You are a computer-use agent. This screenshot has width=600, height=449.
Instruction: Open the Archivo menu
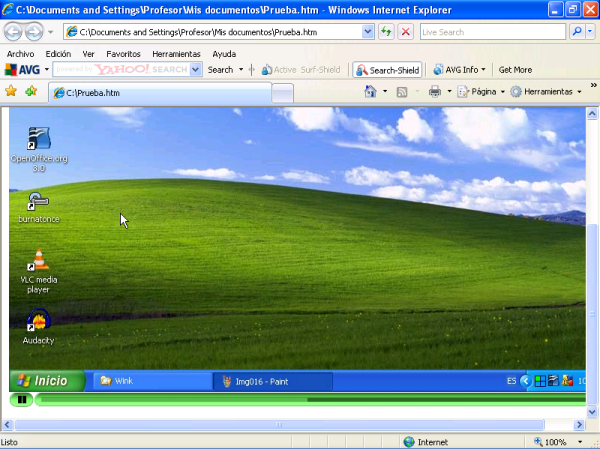(x=20, y=54)
